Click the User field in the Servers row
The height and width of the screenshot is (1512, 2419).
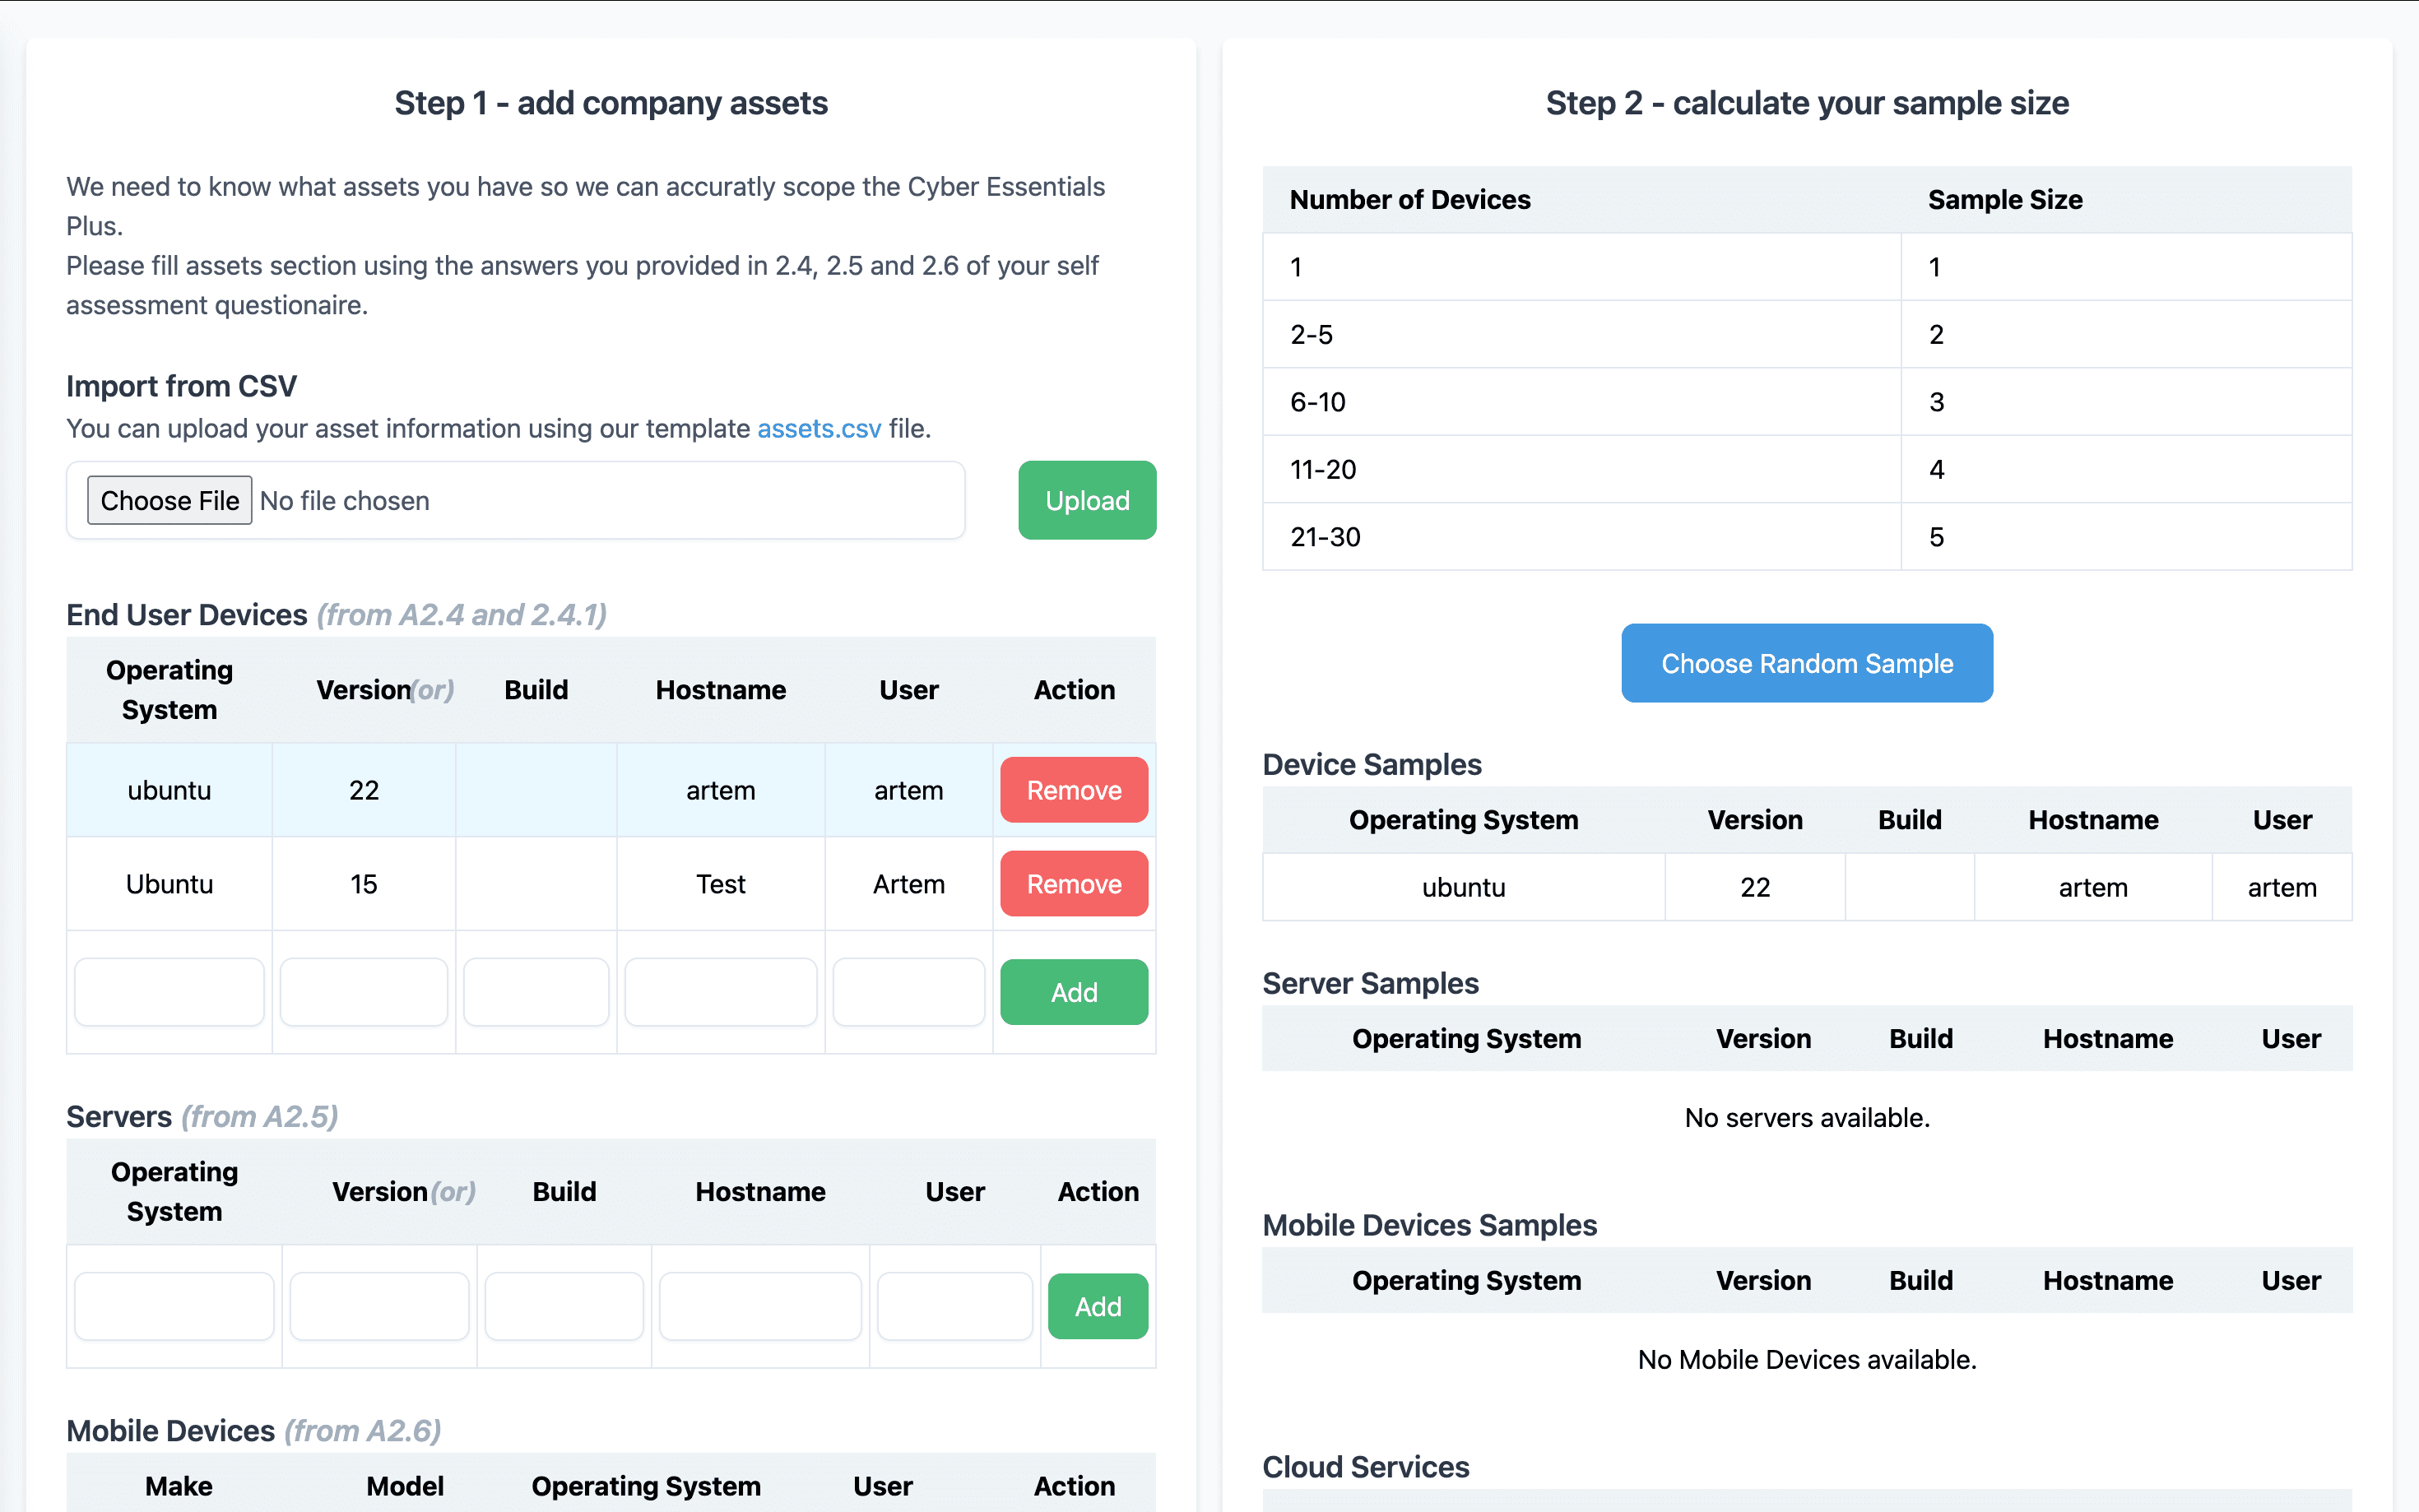pos(955,1306)
